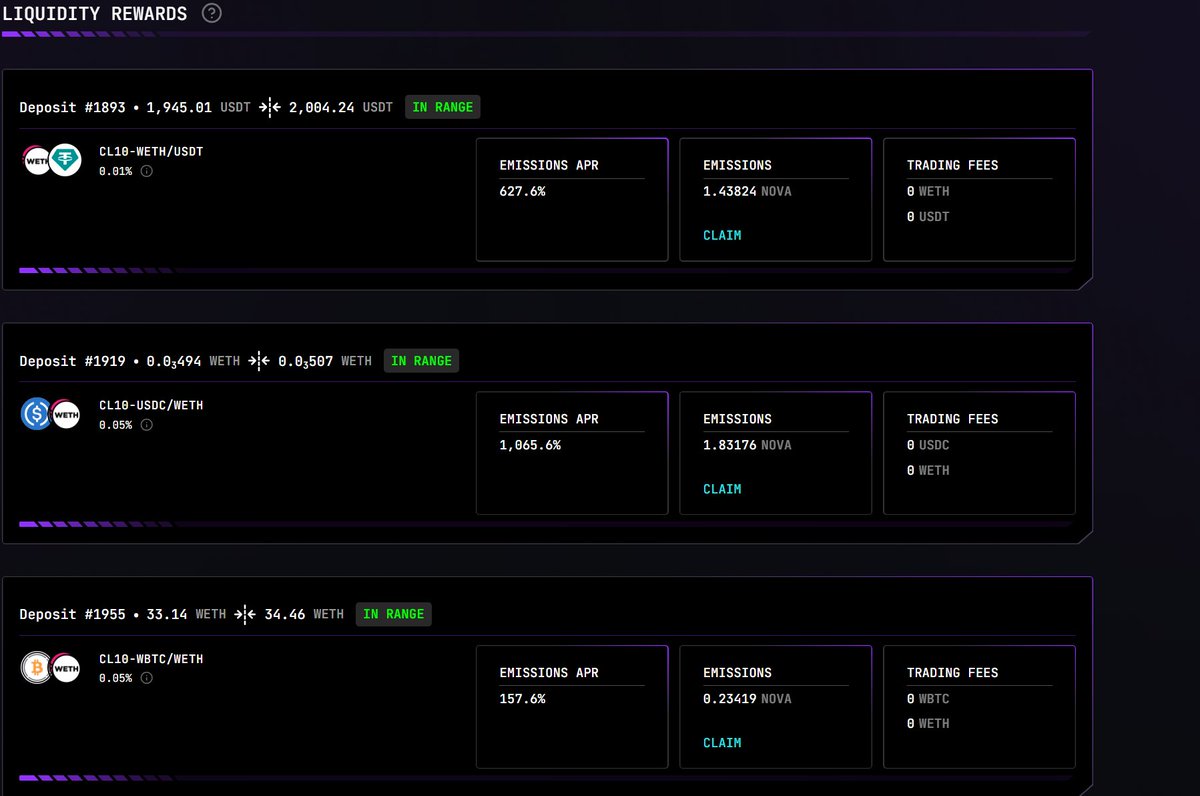Image resolution: width=1200 pixels, height=796 pixels.
Task: Click the WETH token logo in the CL10-WETH/USDT row
Action: tap(37, 160)
